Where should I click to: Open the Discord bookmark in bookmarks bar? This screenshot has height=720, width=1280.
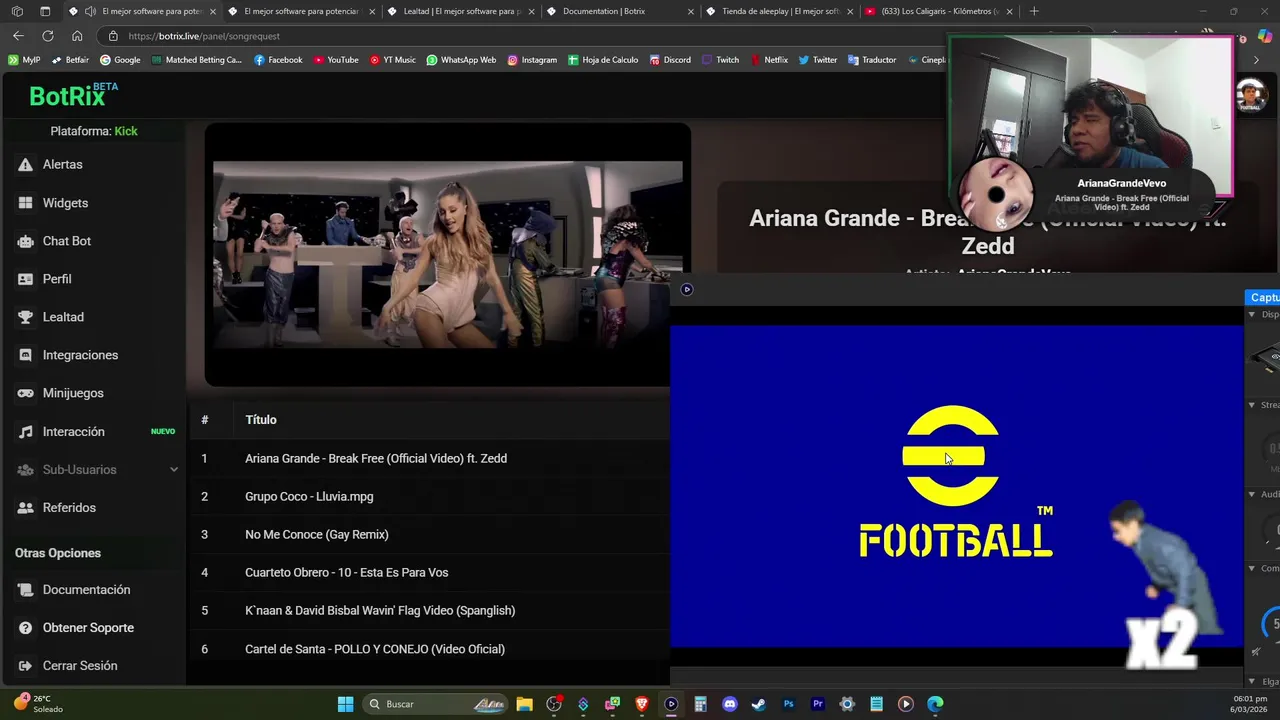670,60
